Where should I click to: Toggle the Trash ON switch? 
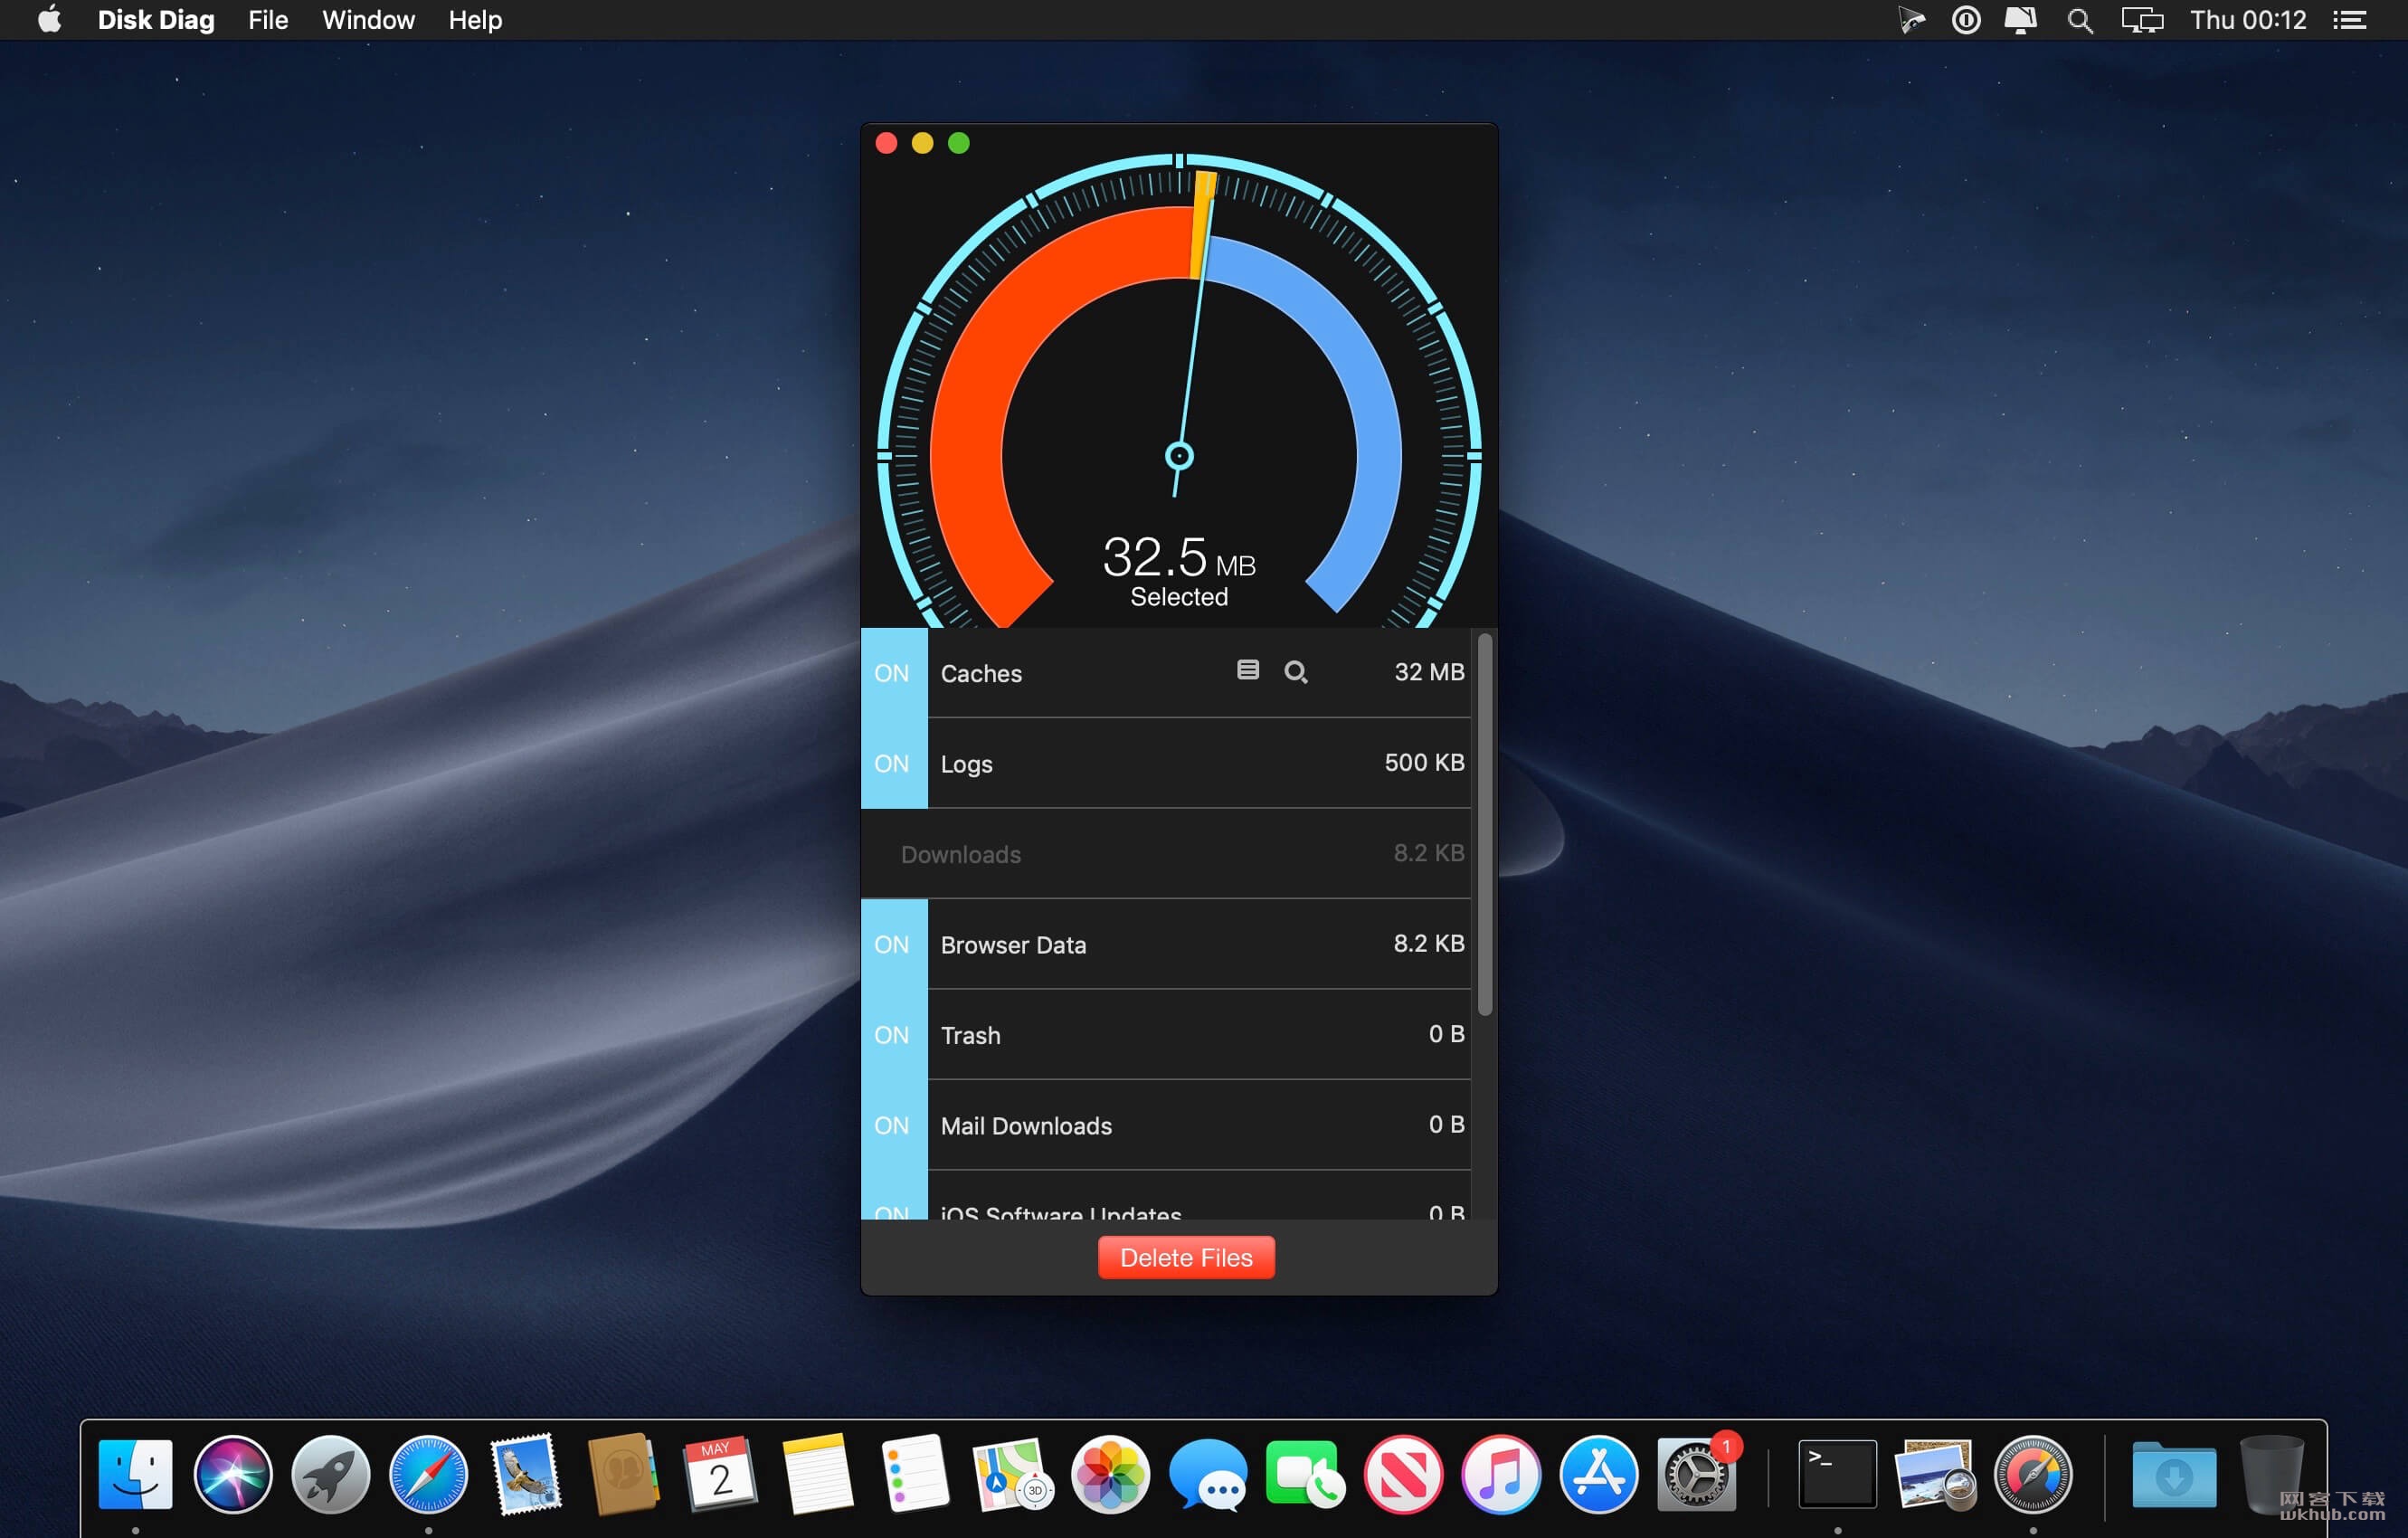[x=893, y=1035]
